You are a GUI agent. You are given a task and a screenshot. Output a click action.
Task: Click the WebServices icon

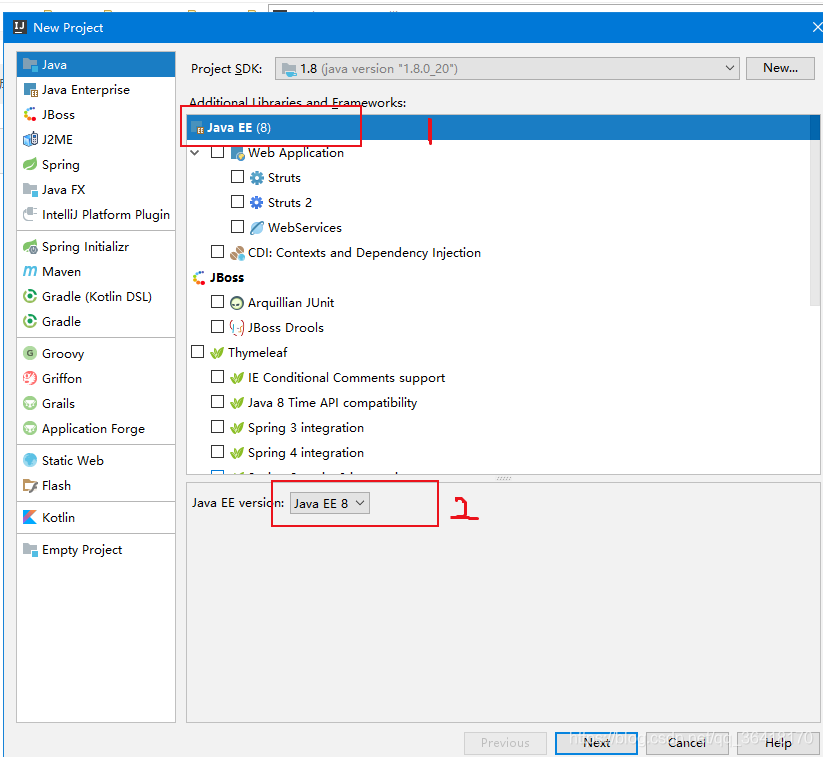(x=257, y=228)
